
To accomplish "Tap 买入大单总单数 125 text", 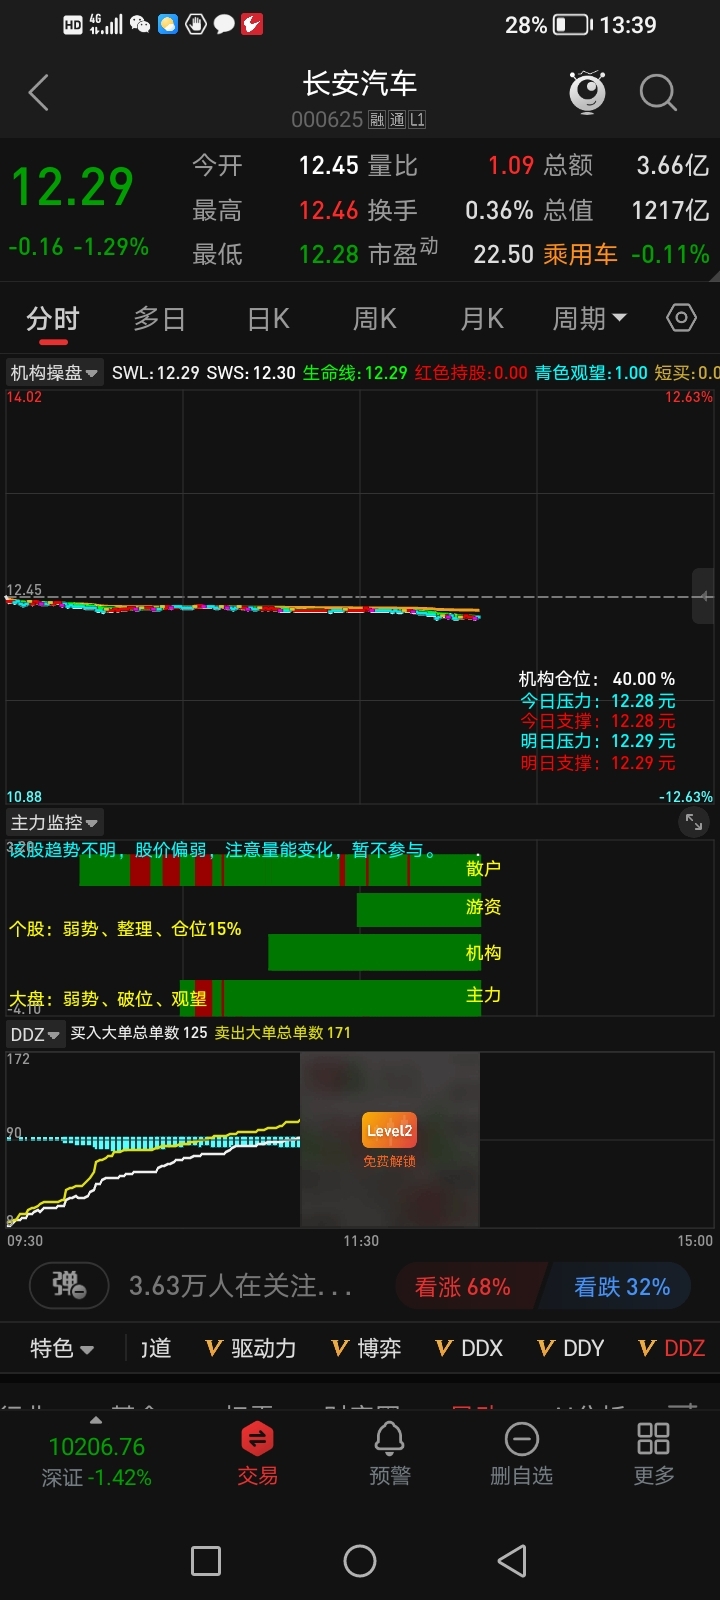I will 139,1033.
